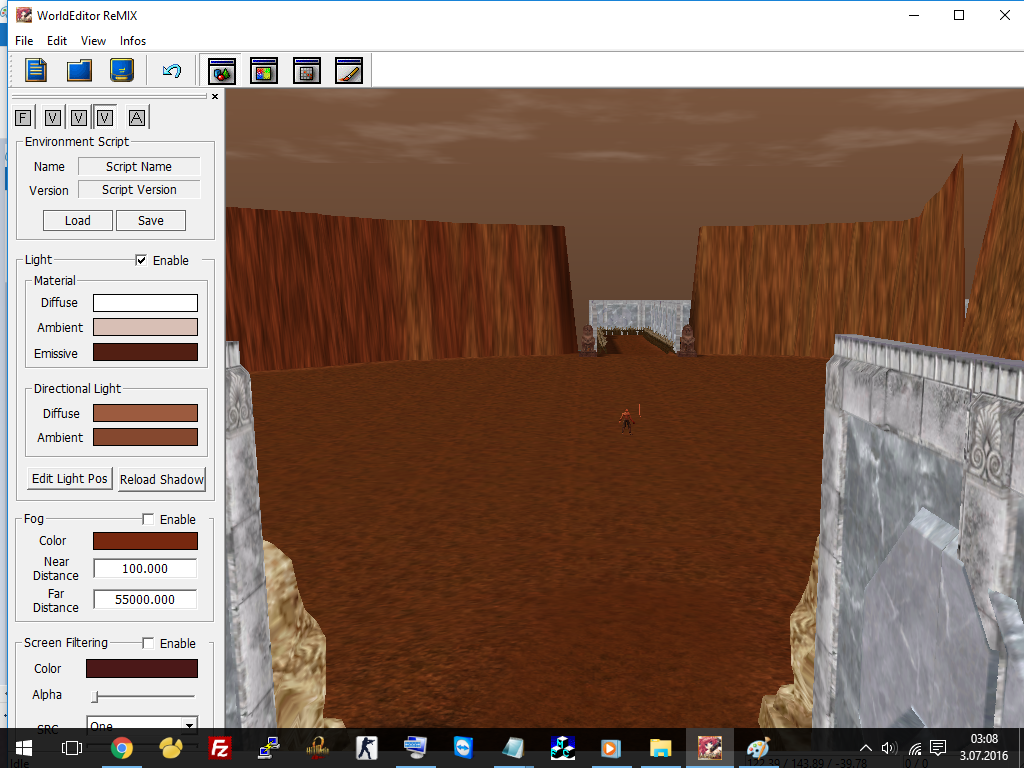Image resolution: width=1024 pixels, height=768 pixels.
Task: Open TeamViewer from the taskbar
Action: (x=464, y=748)
